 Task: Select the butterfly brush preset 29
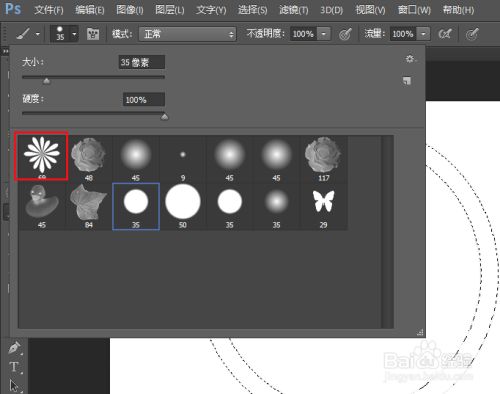323,206
